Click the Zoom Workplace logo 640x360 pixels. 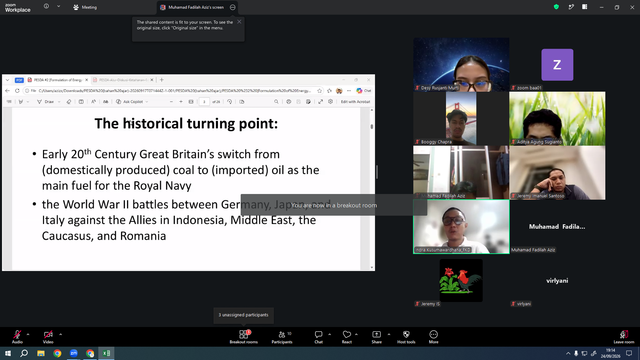coord(18,8)
